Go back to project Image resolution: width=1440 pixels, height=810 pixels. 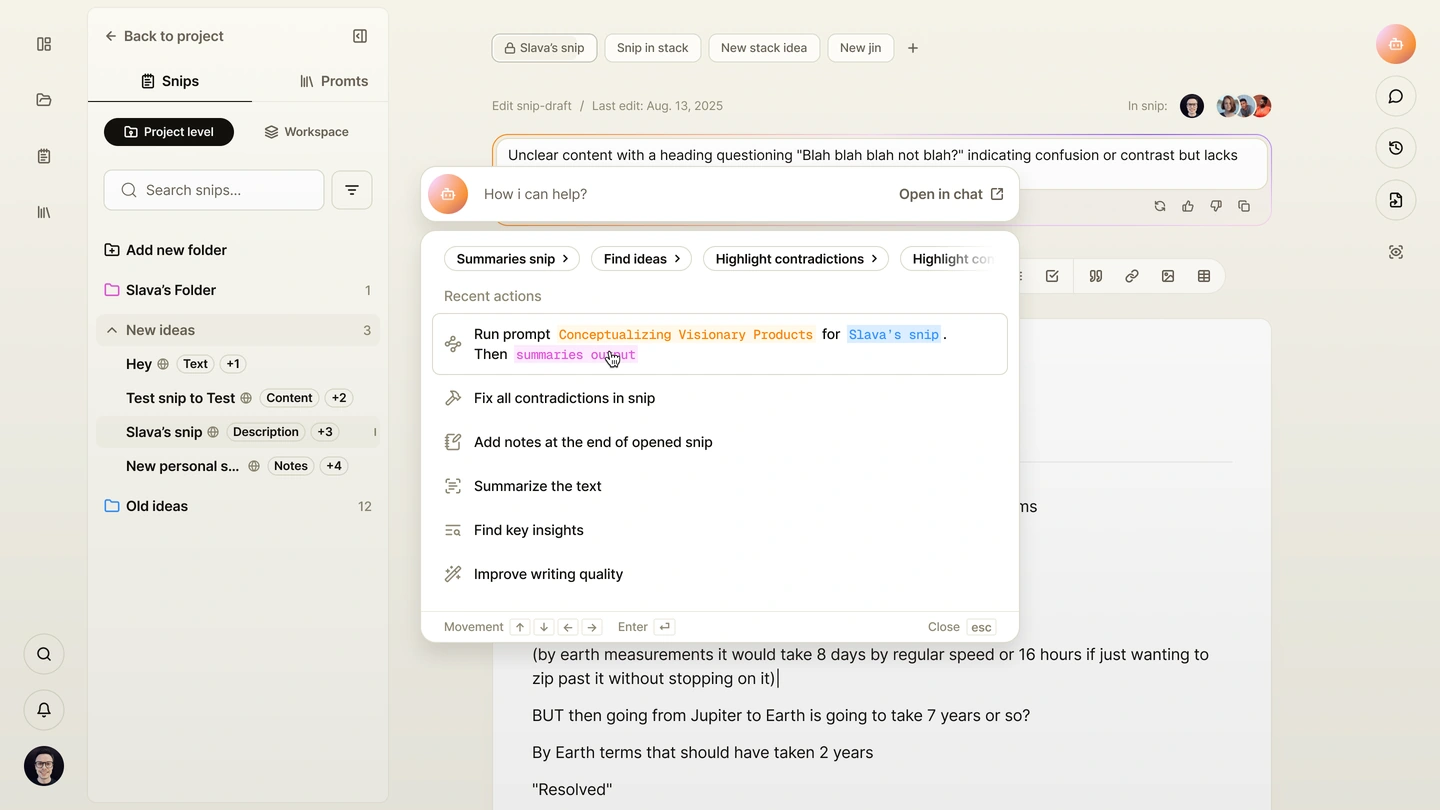click(164, 36)
